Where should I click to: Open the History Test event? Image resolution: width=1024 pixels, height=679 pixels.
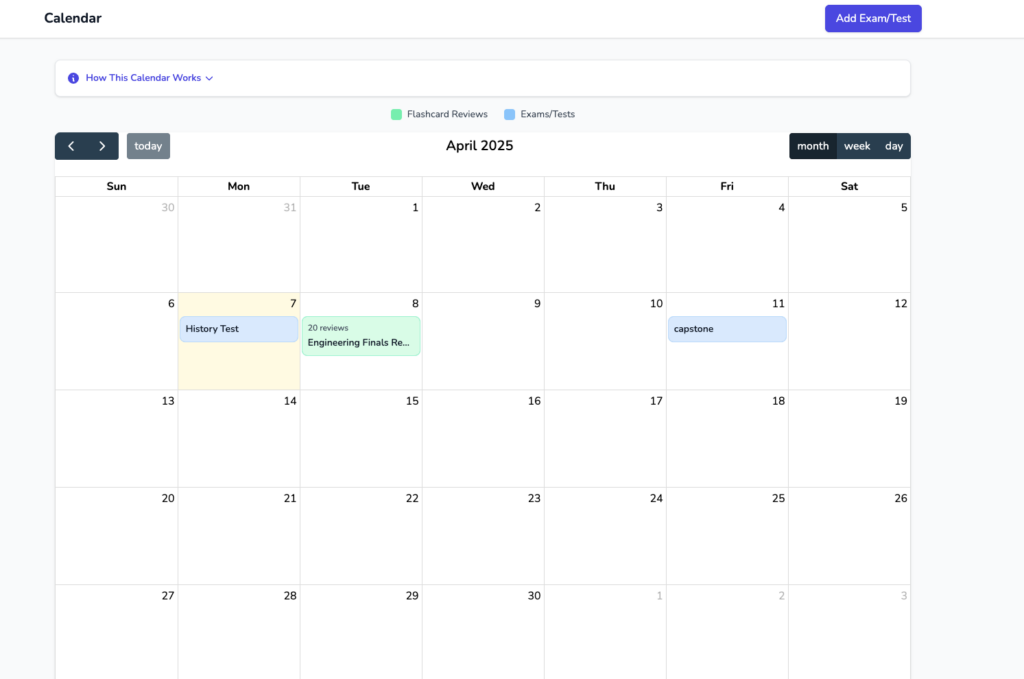(x=239, y=329)
